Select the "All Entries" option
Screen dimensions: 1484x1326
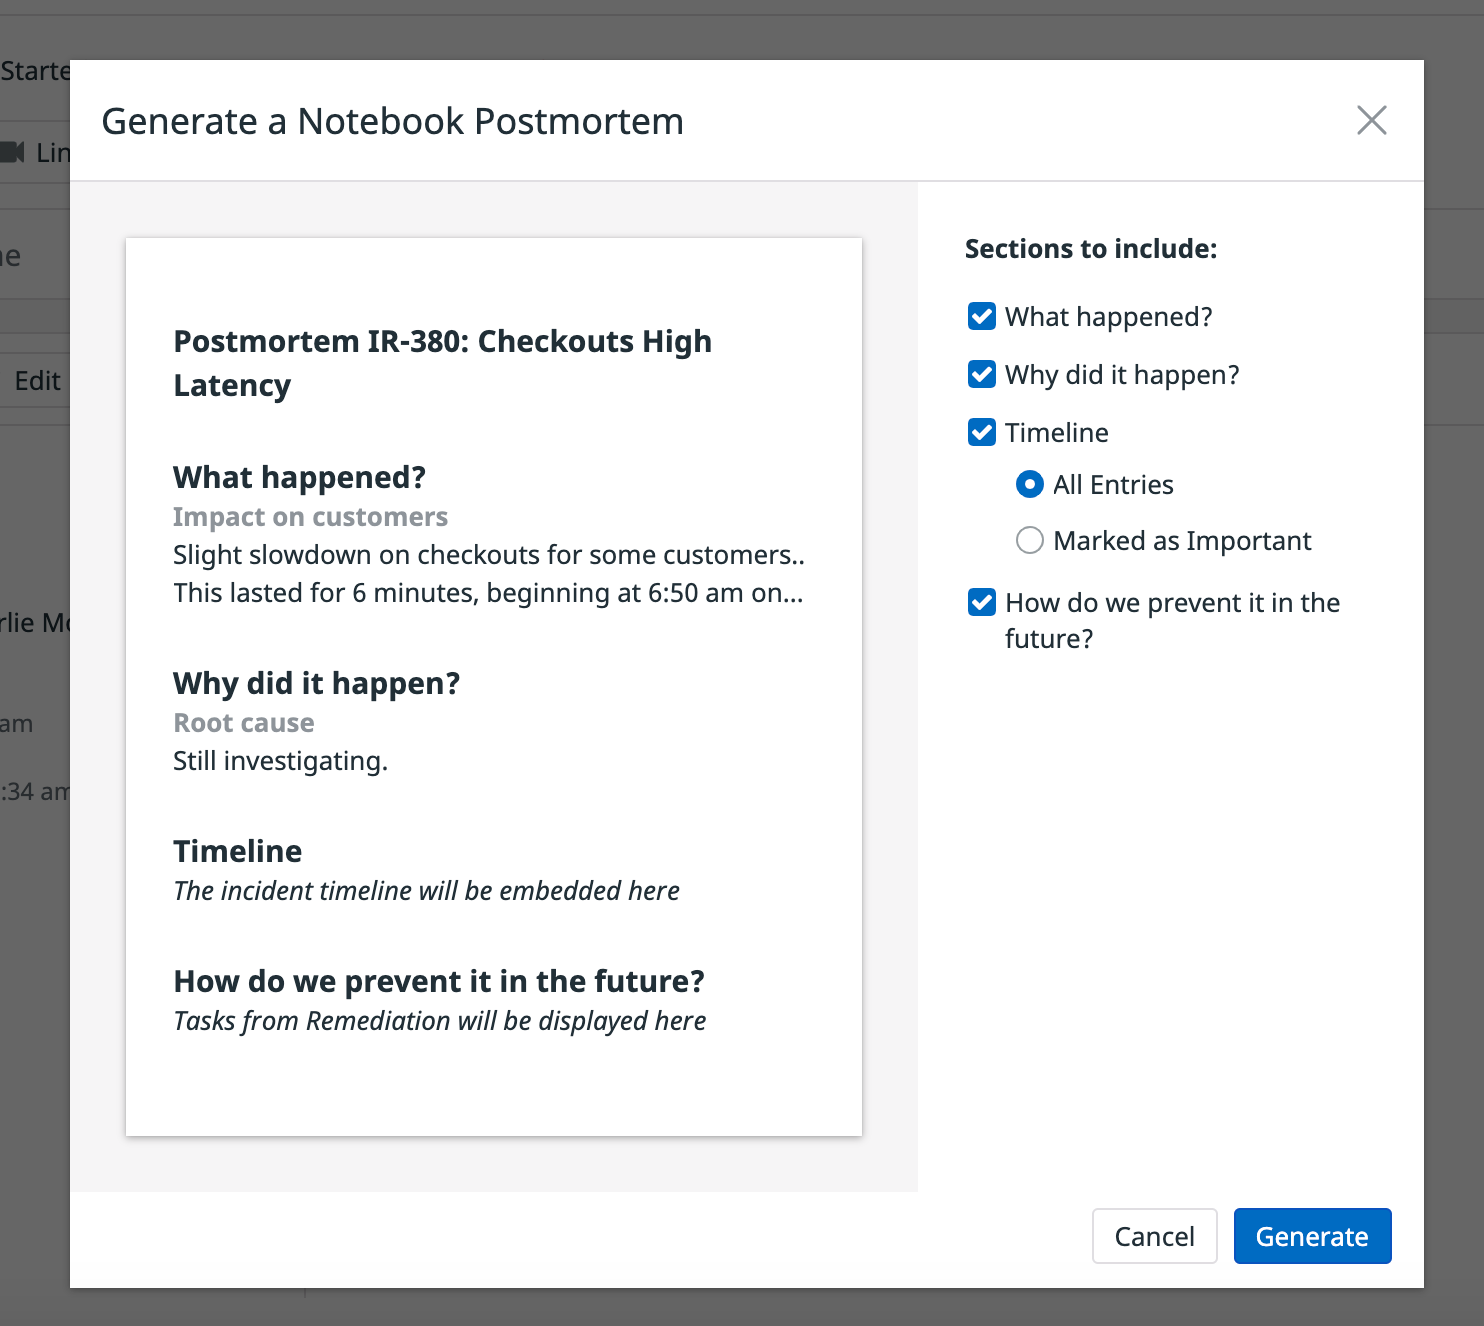tap(1029, 484)
